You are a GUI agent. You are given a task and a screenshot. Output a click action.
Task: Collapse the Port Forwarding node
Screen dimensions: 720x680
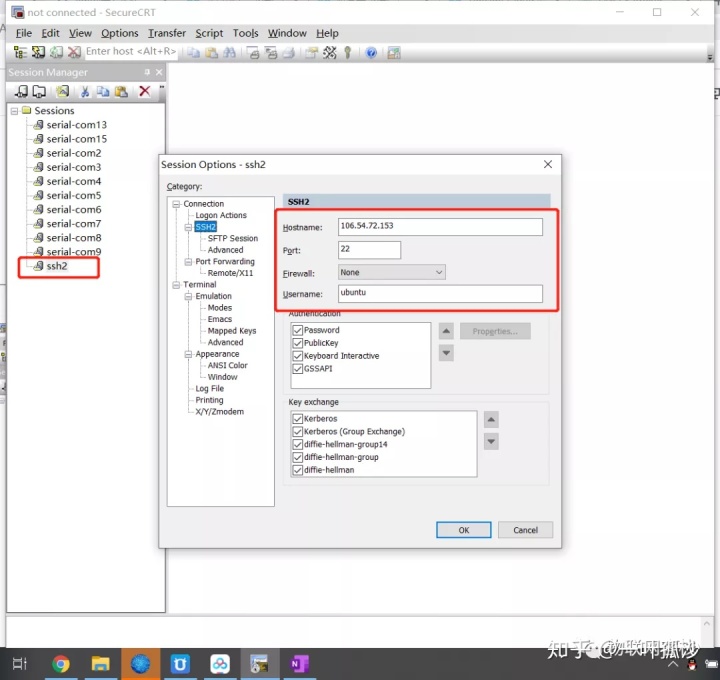pos(188,262)
